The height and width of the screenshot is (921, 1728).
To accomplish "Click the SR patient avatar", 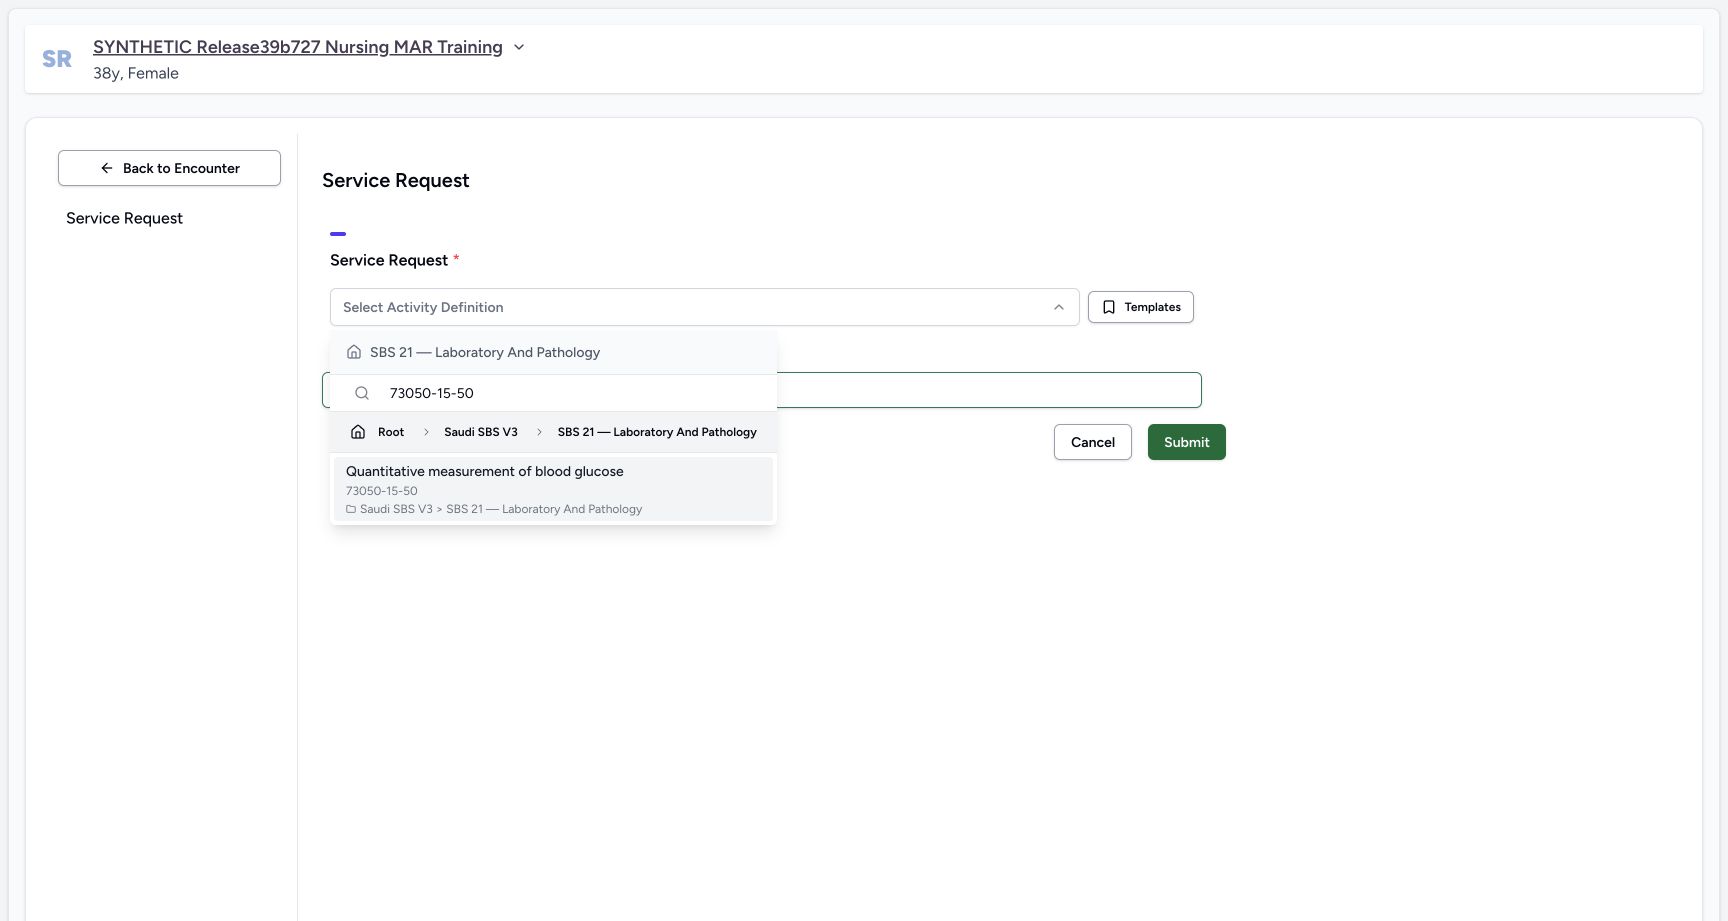I will (57, 59).
